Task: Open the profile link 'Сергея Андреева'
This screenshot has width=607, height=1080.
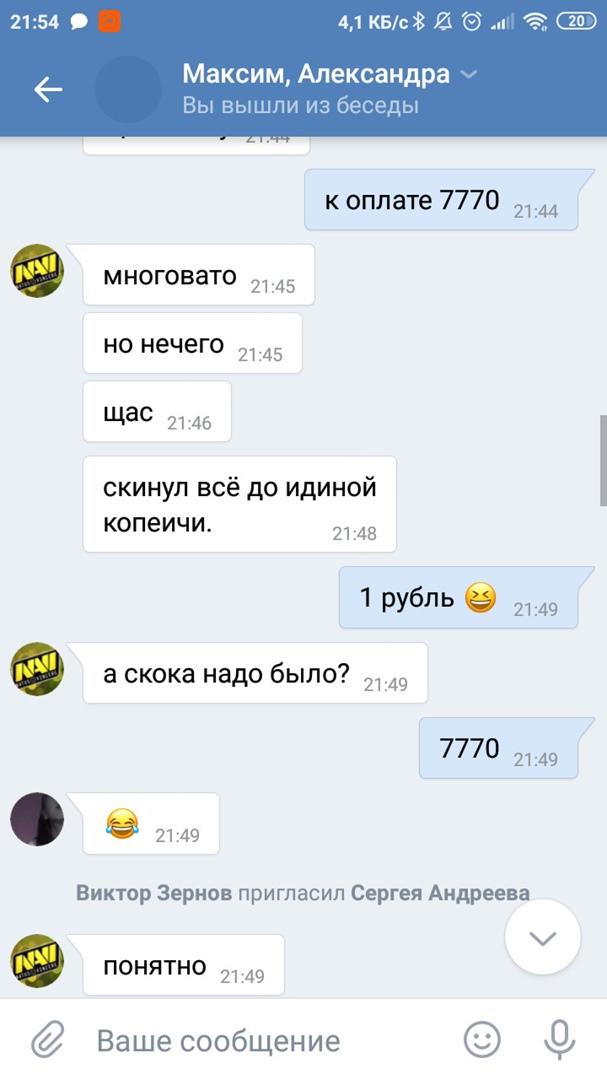Action: 440,893
